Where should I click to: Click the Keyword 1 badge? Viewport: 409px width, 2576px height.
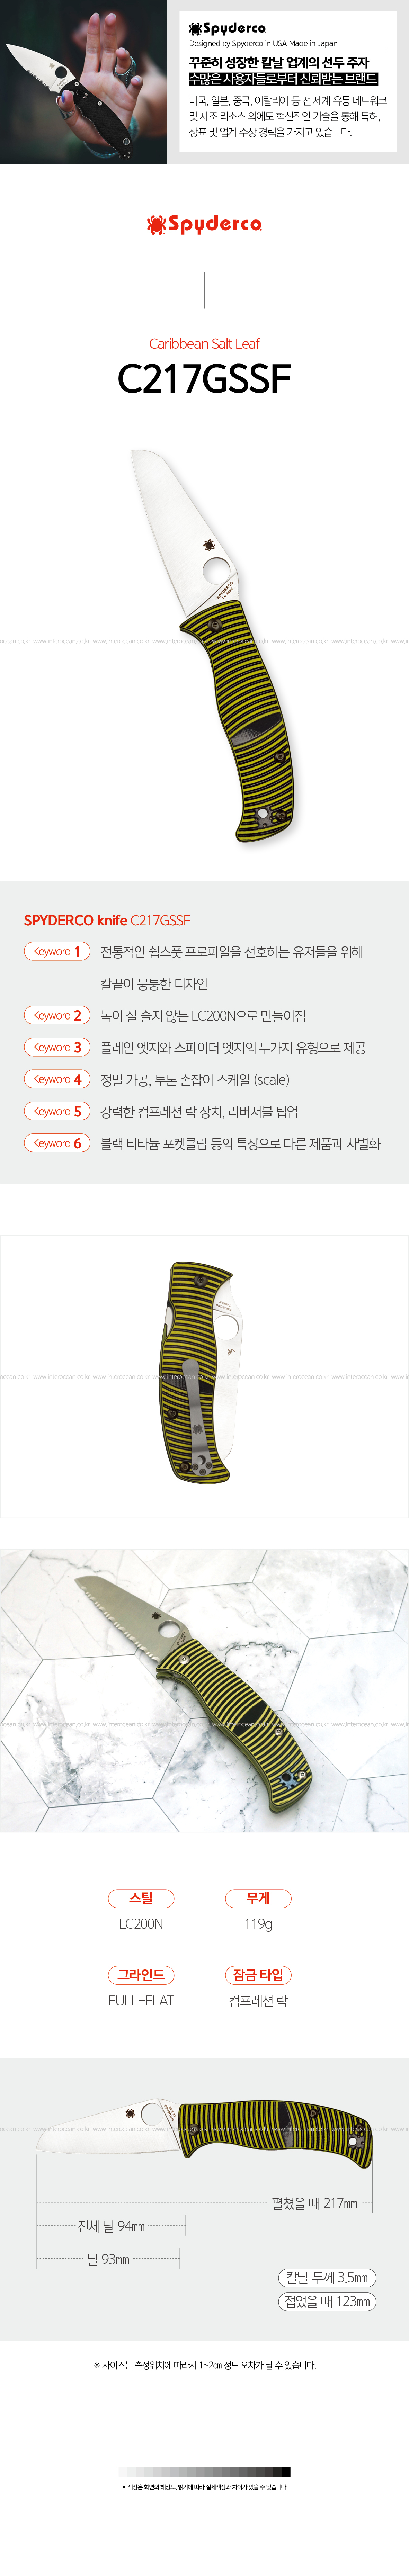57,951
